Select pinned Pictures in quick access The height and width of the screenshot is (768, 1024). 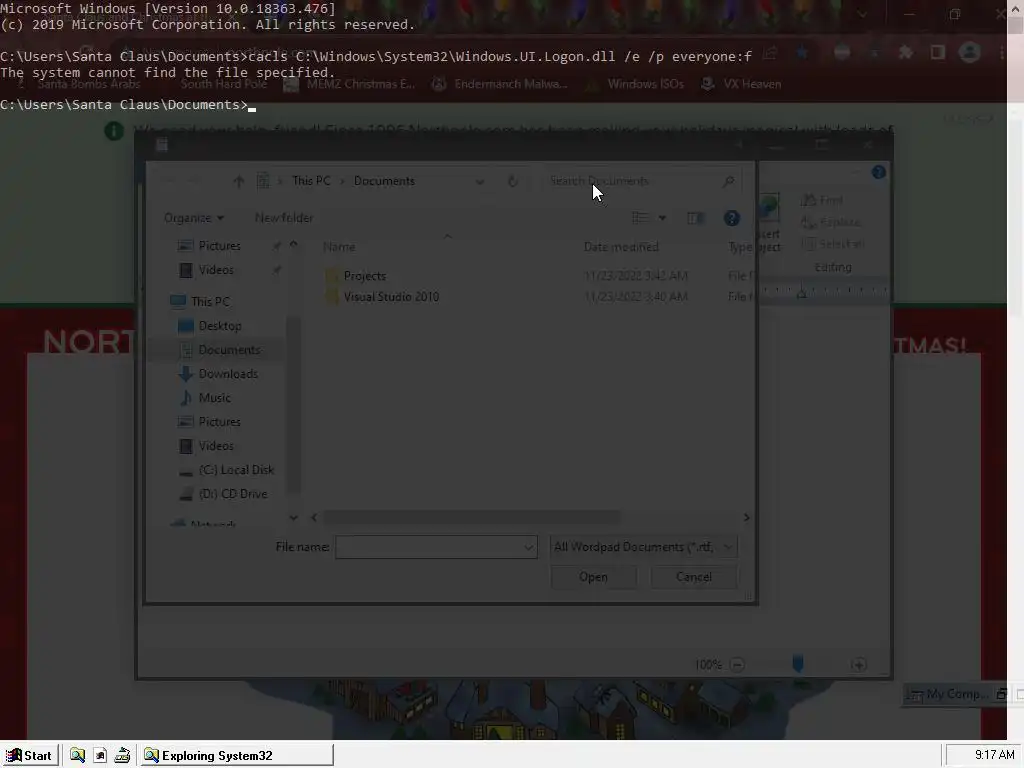click(x=219, y=246)
